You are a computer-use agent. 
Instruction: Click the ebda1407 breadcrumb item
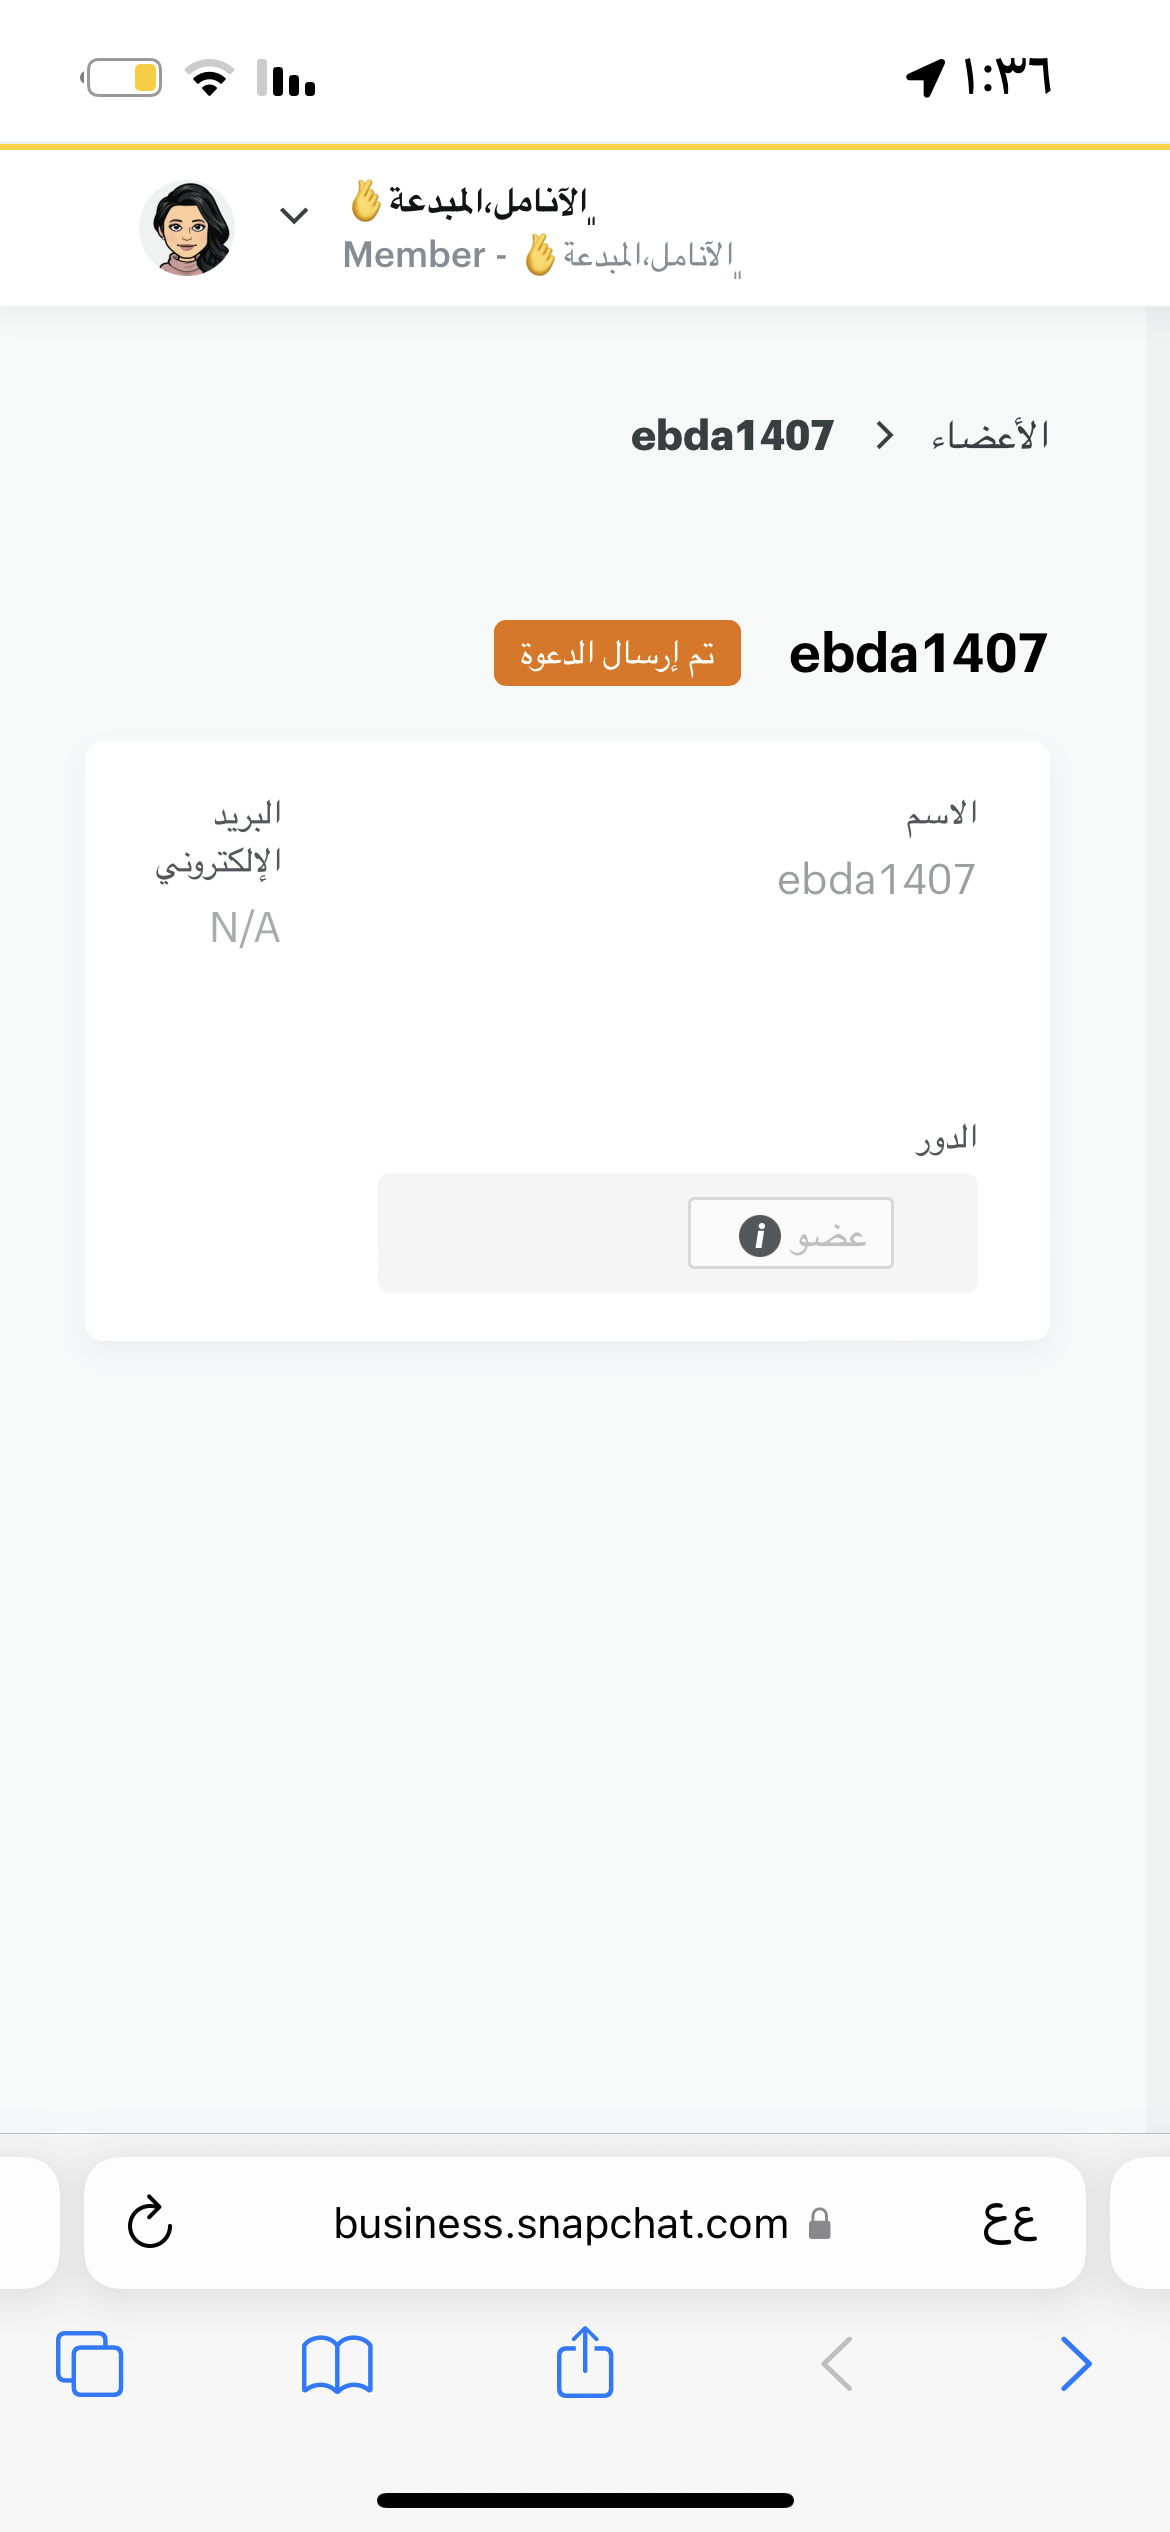[x=732, y=436]
